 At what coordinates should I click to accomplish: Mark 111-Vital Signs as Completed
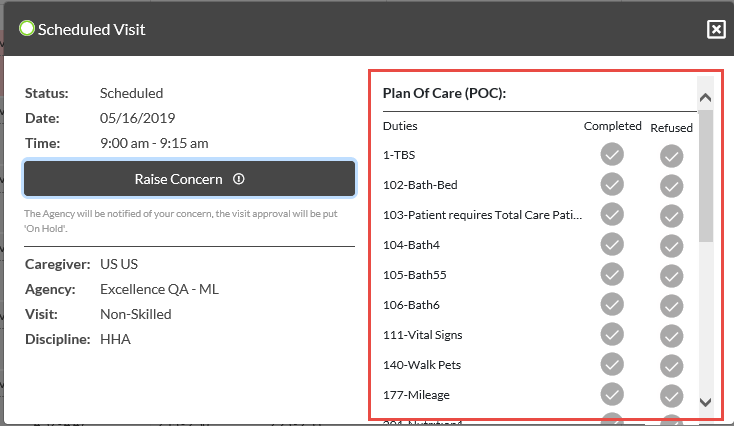coord(612,334)
